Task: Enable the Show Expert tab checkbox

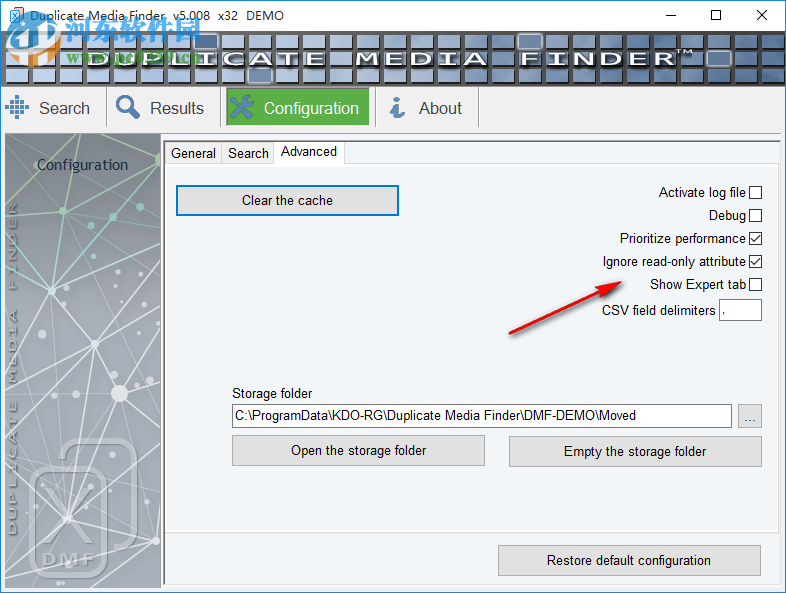Action: tap(755, 285)
